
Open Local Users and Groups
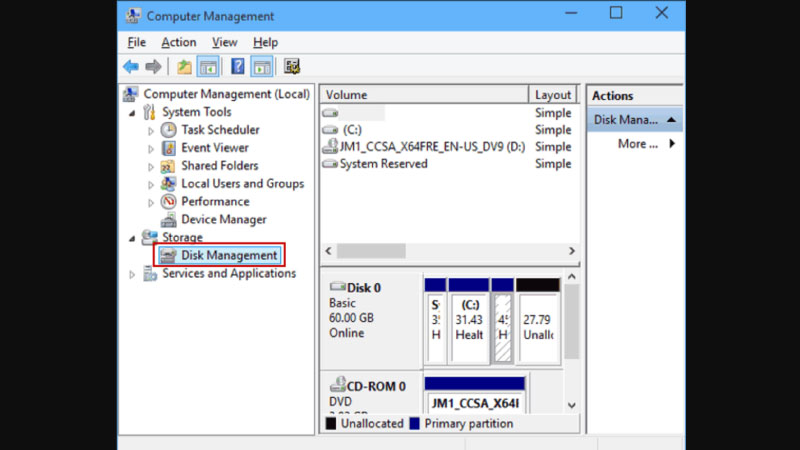242,184
